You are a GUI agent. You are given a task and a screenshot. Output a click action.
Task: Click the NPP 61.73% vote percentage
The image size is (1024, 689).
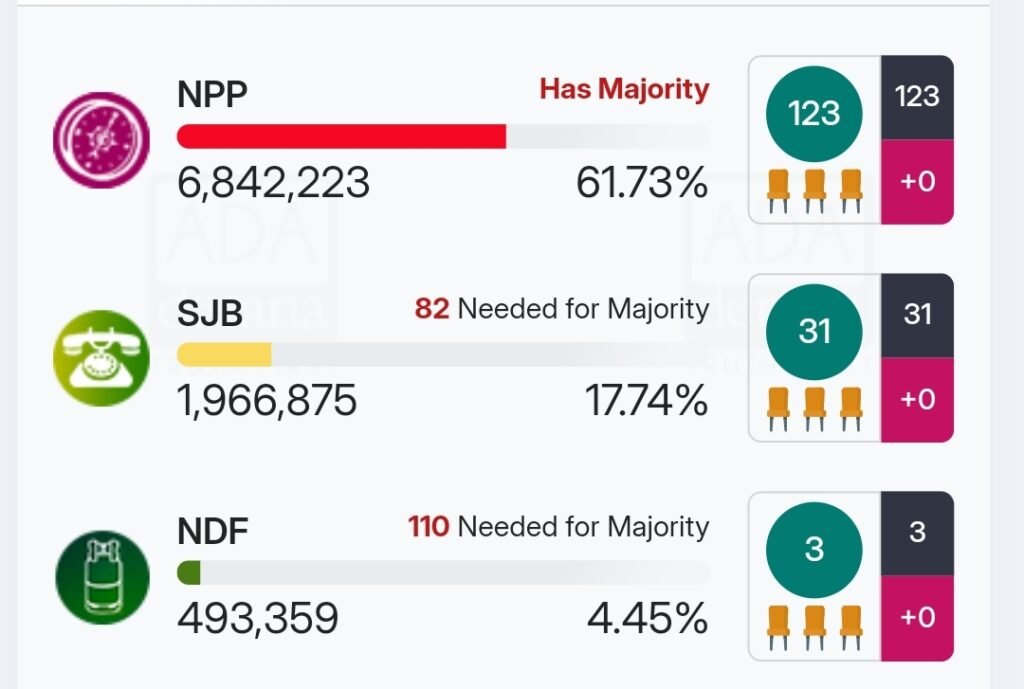tap(641, 183)
